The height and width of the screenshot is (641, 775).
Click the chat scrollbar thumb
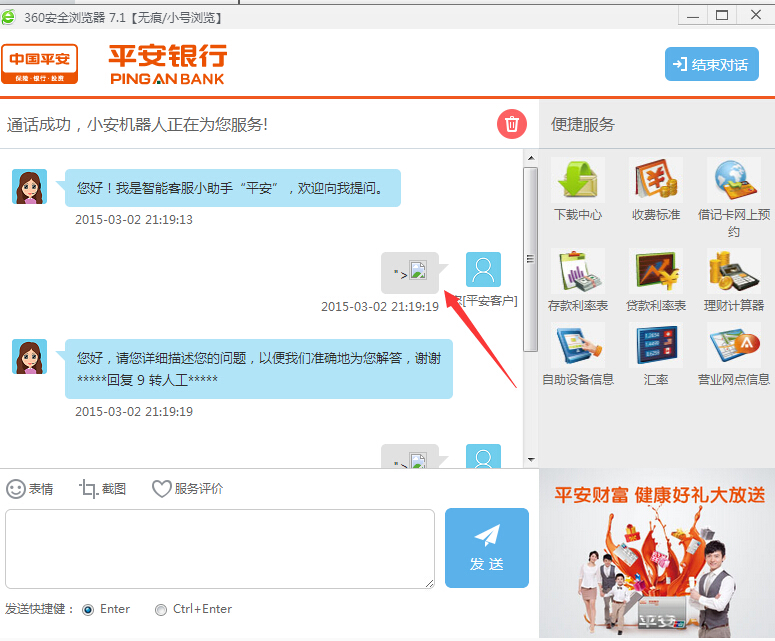tap(531, 259)
